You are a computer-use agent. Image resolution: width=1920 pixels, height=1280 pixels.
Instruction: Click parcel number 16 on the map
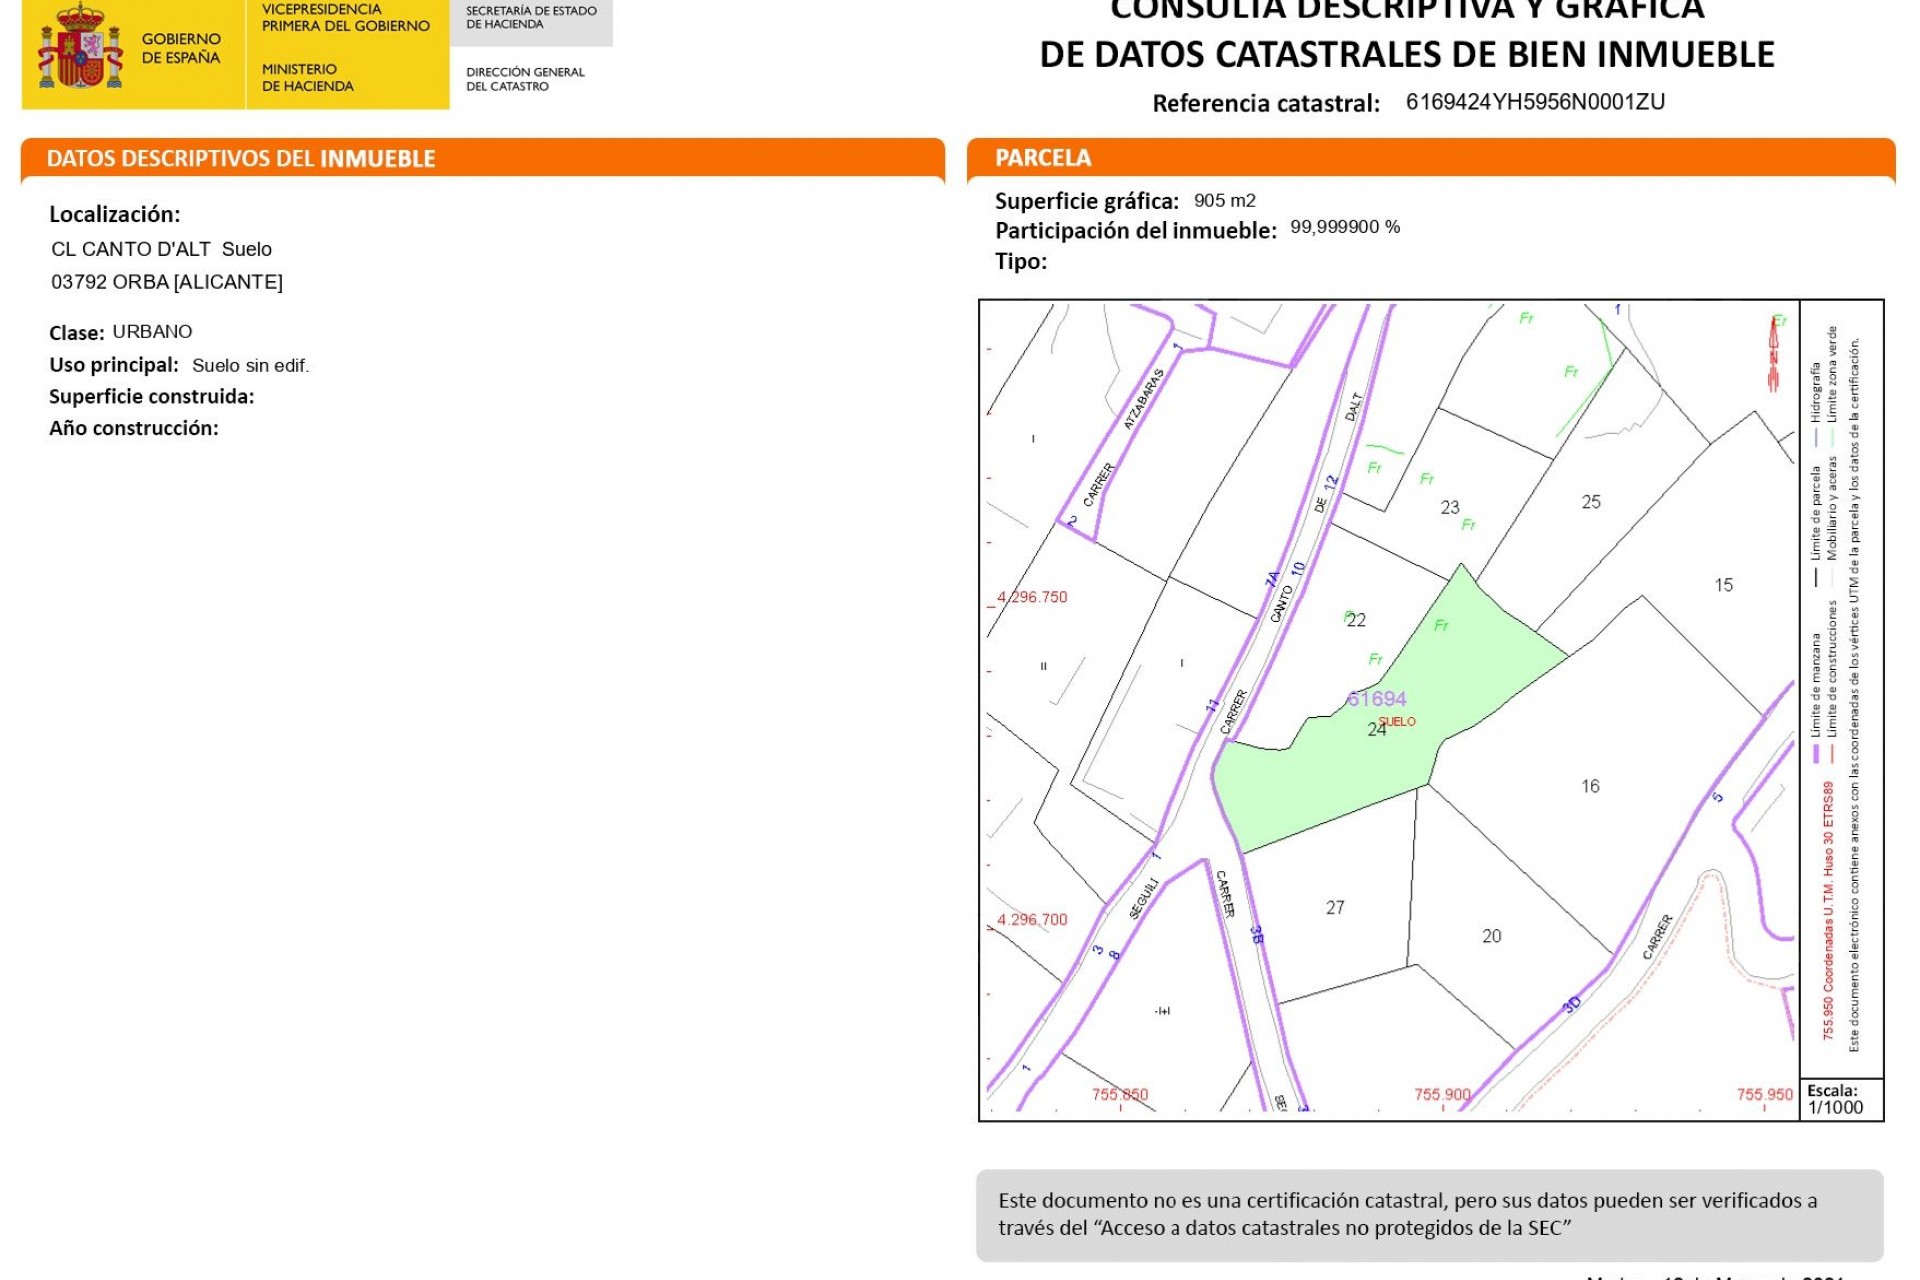click(1590, 786)
